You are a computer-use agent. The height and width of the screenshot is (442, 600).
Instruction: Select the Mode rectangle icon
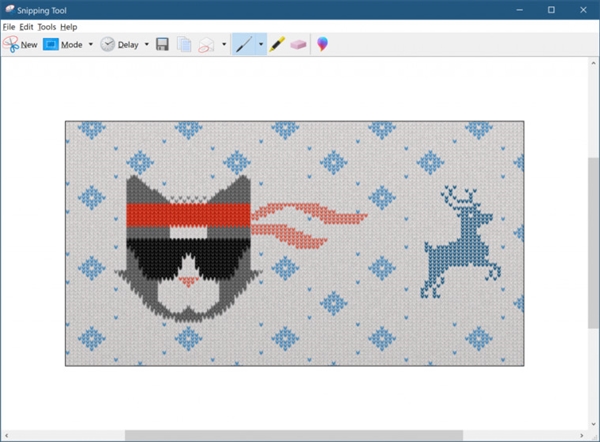coord(51,44)
